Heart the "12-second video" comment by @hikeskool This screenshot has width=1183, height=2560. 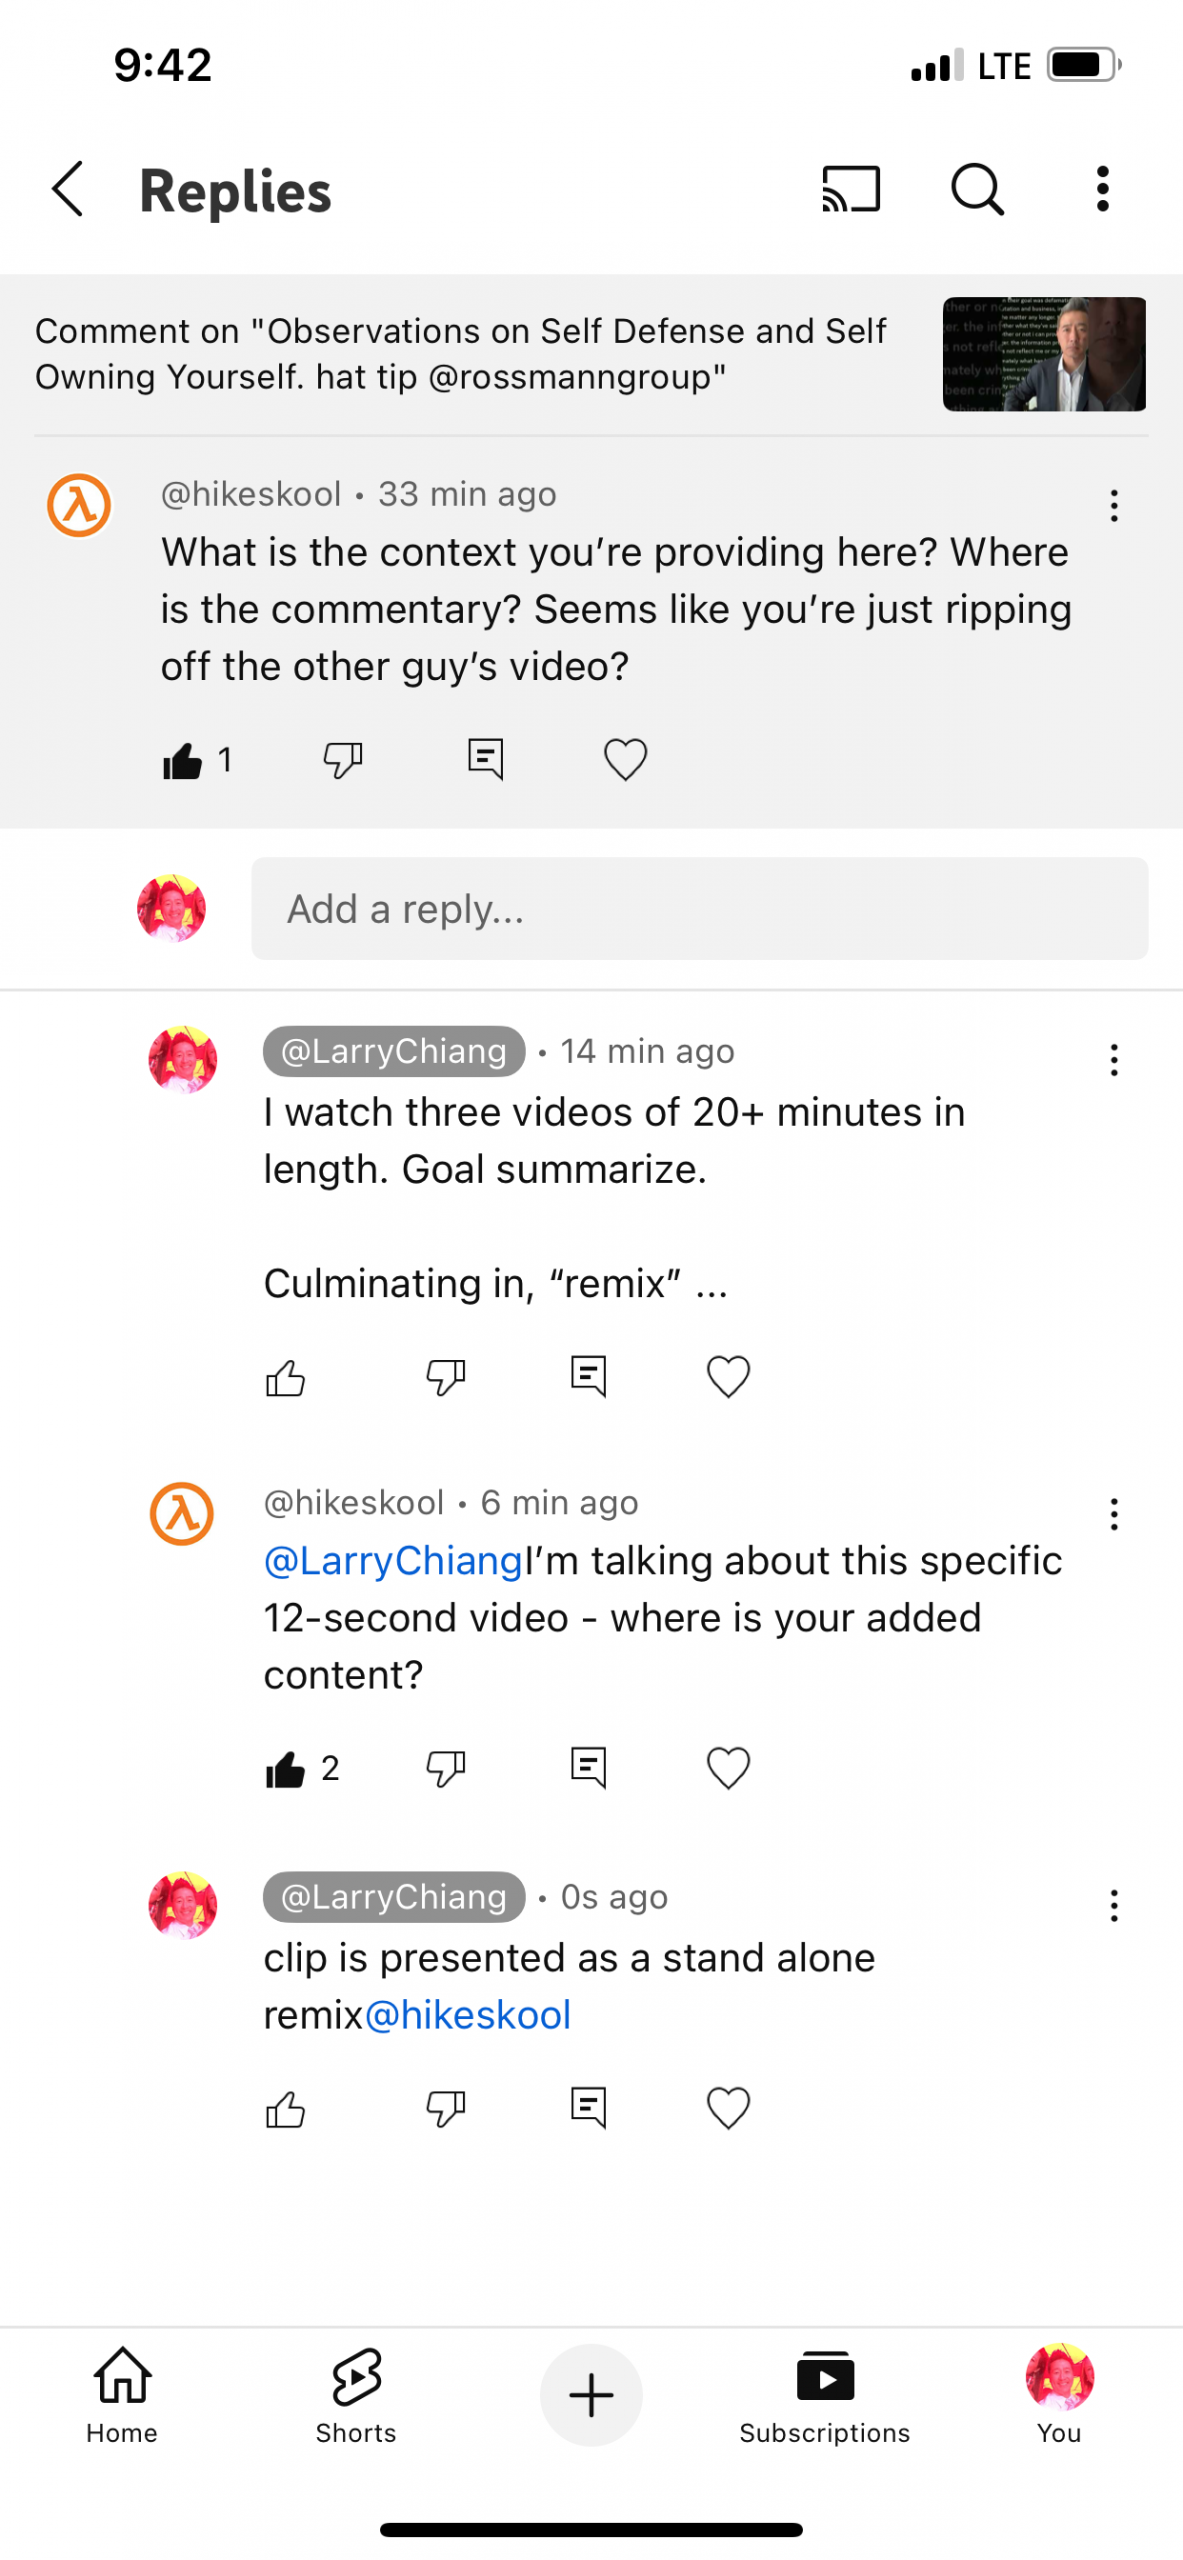pos(728,1767)
